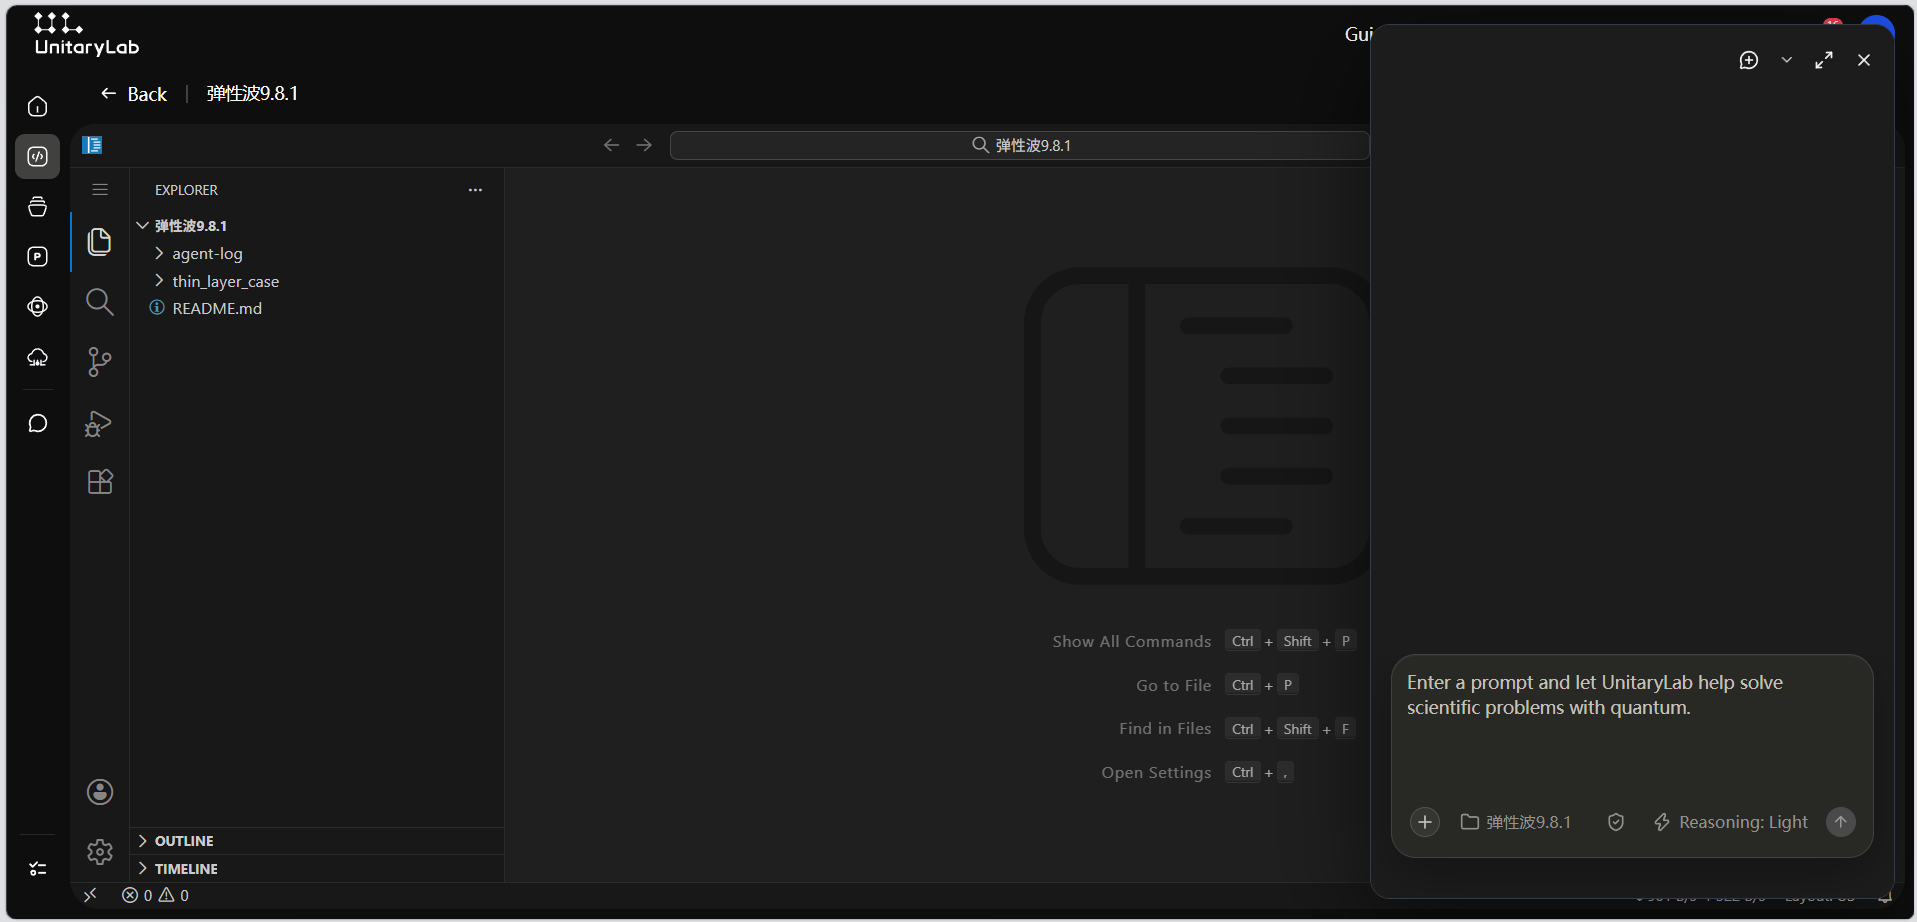
Task: Toggle the primary sidebar layout icon
Action: click(x=92, y=145)
